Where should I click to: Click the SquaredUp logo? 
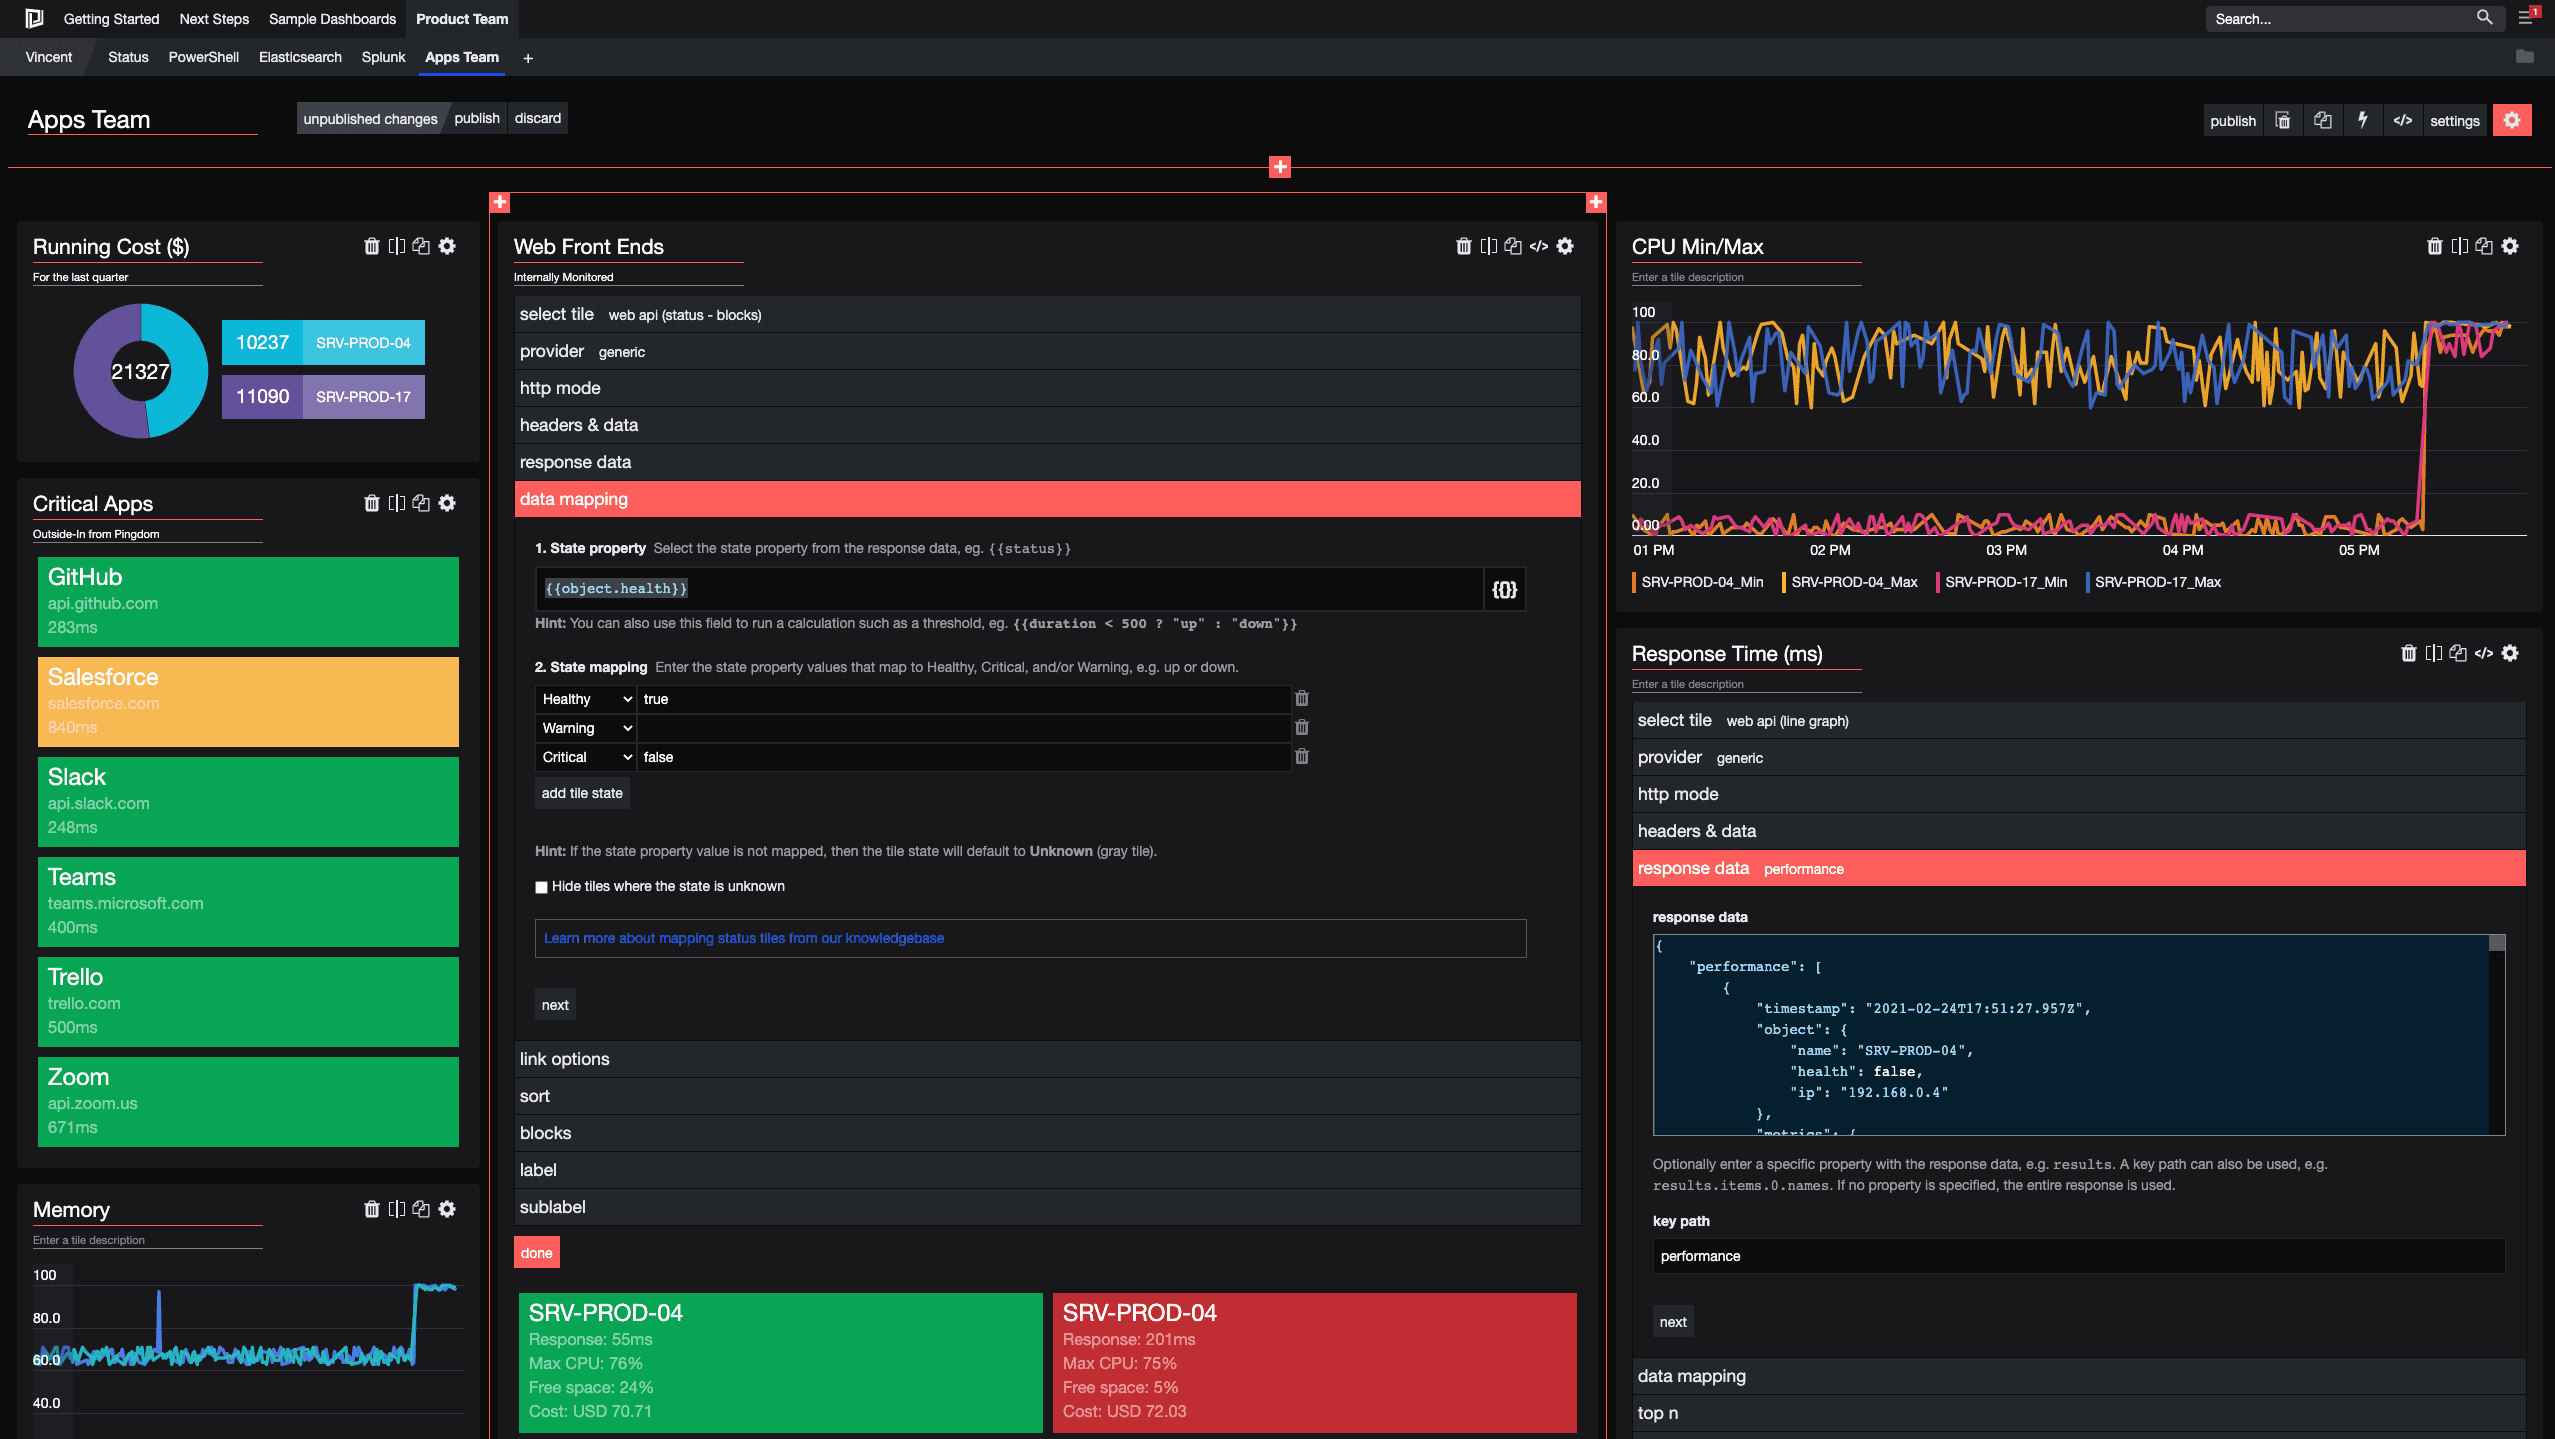[34, 18]
